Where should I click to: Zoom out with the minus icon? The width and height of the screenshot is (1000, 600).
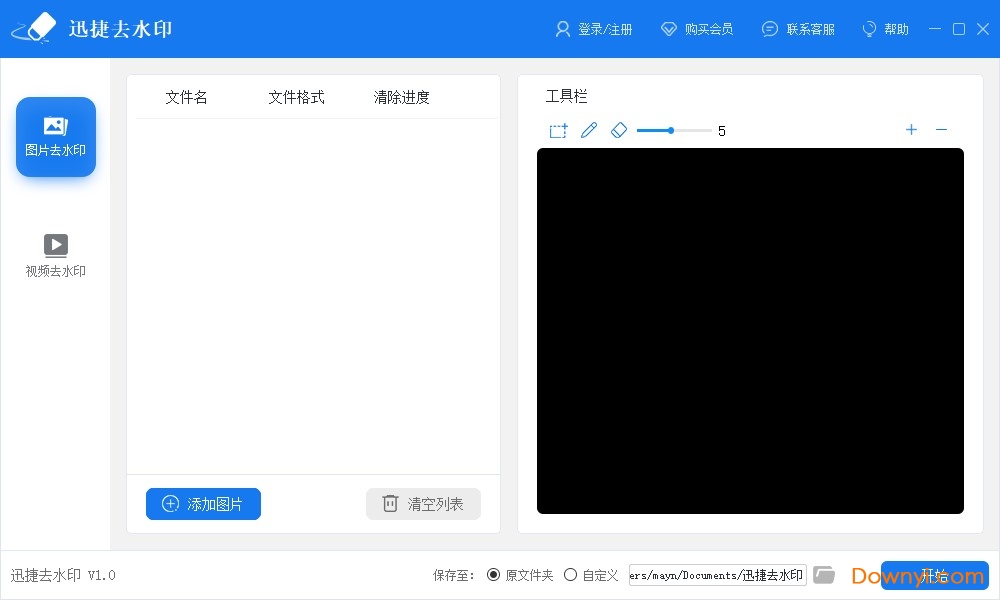pyautogui.click(x=941, y=130)
